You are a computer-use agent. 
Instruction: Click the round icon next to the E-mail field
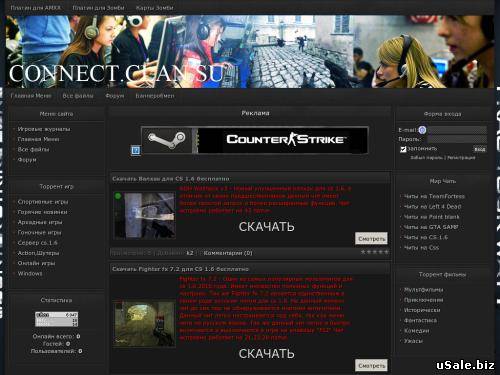pyautogui.click(x=422, y=130)
